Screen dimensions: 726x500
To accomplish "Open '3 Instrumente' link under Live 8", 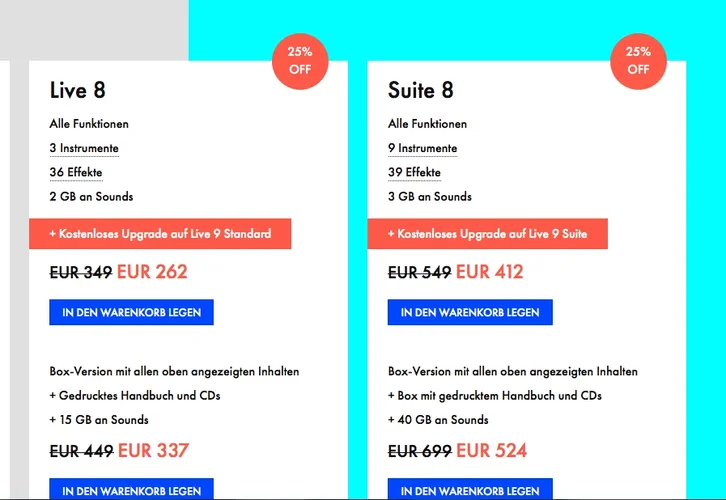I will [84, 148].
